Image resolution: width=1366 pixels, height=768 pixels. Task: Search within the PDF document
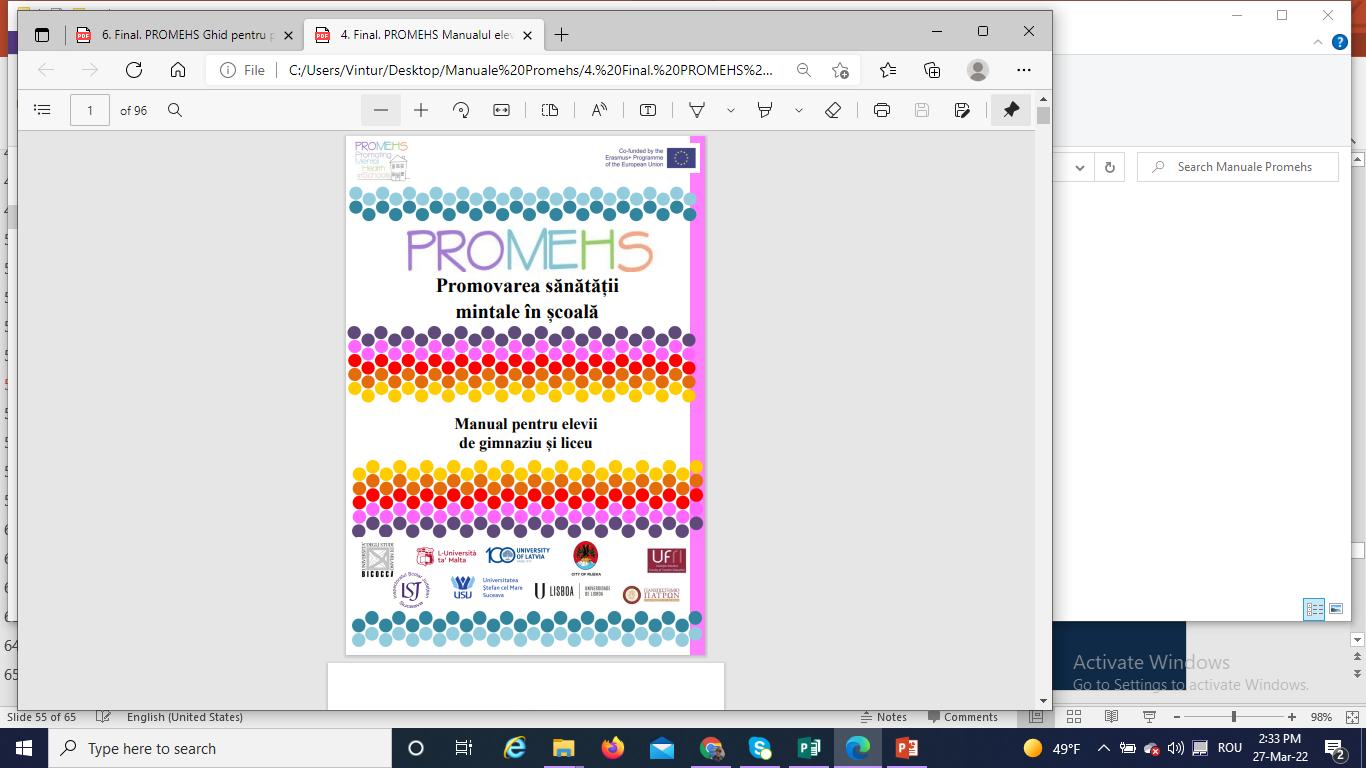[x=175, y=110]
